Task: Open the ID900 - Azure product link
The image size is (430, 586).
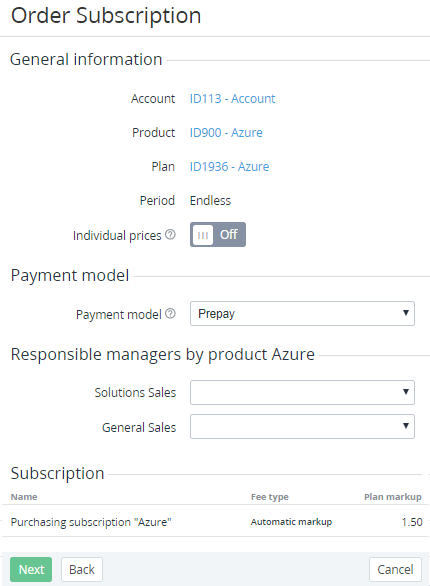Action: [x=226, y=133]
